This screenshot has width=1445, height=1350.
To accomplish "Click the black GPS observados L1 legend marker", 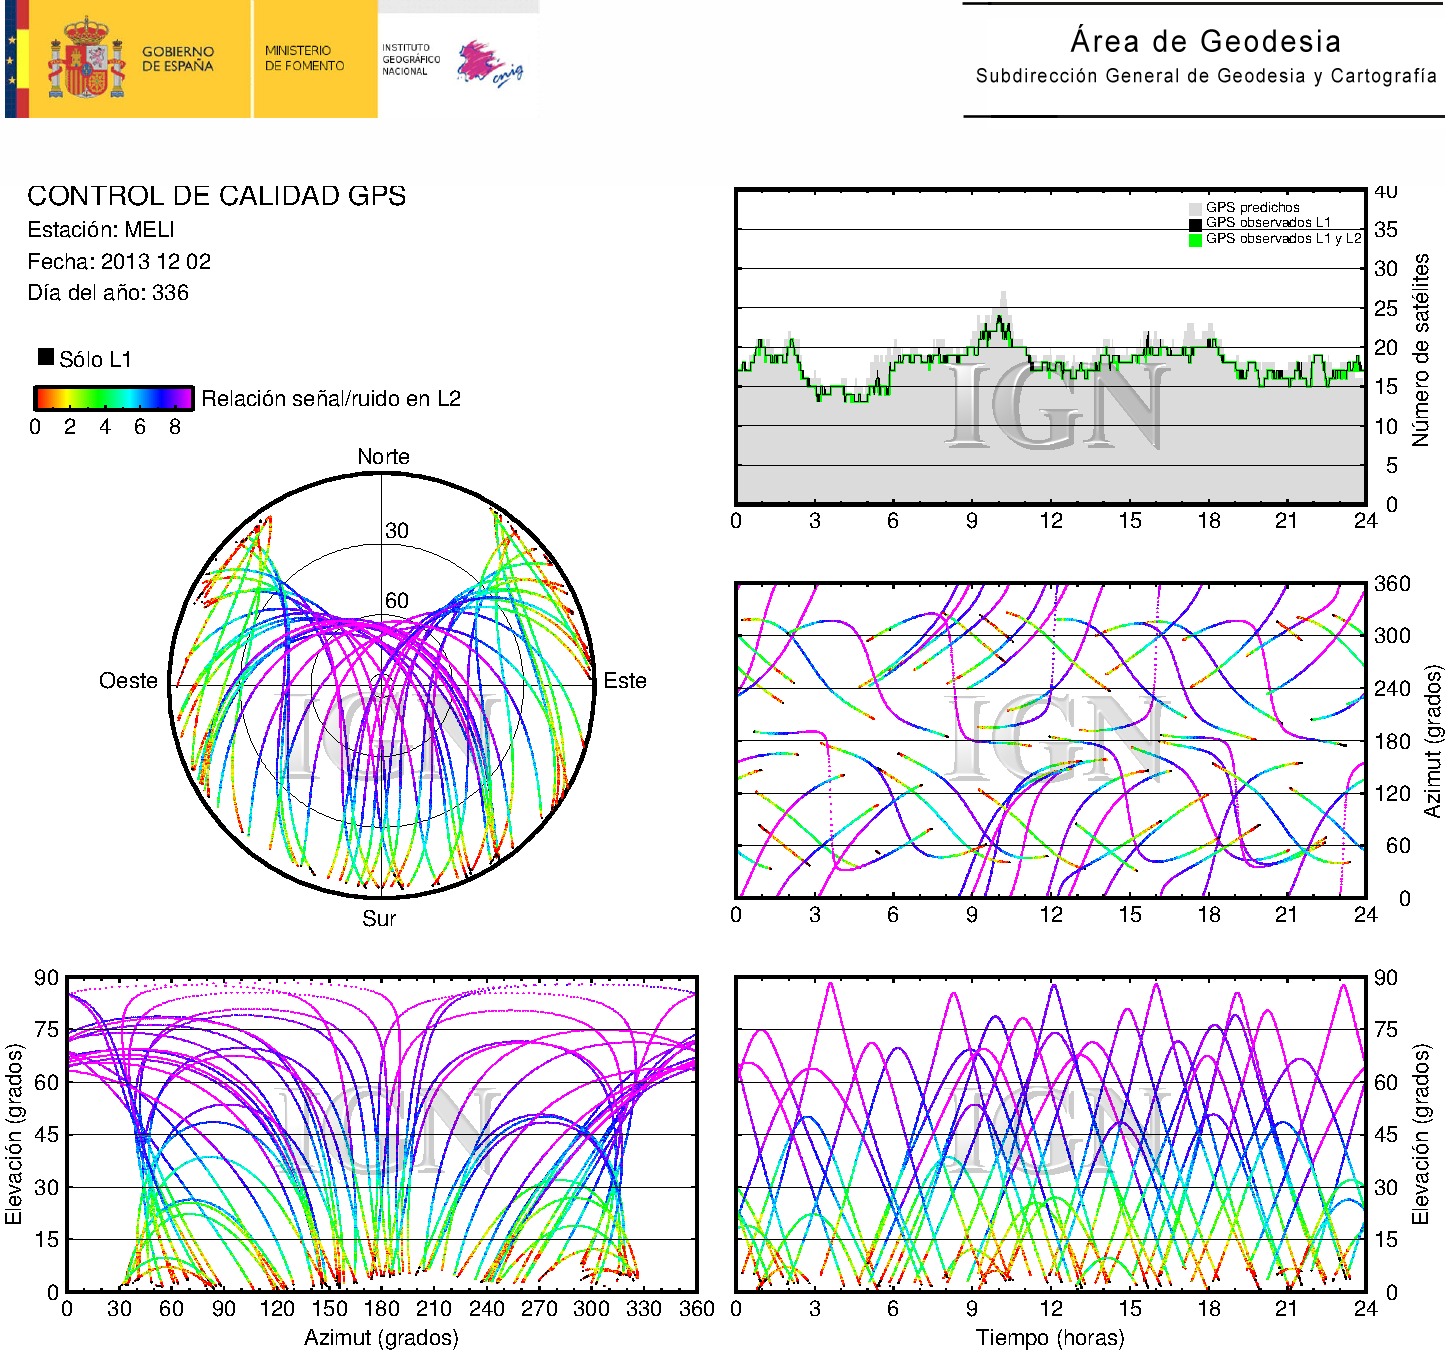I will [x=1194, y=224].
